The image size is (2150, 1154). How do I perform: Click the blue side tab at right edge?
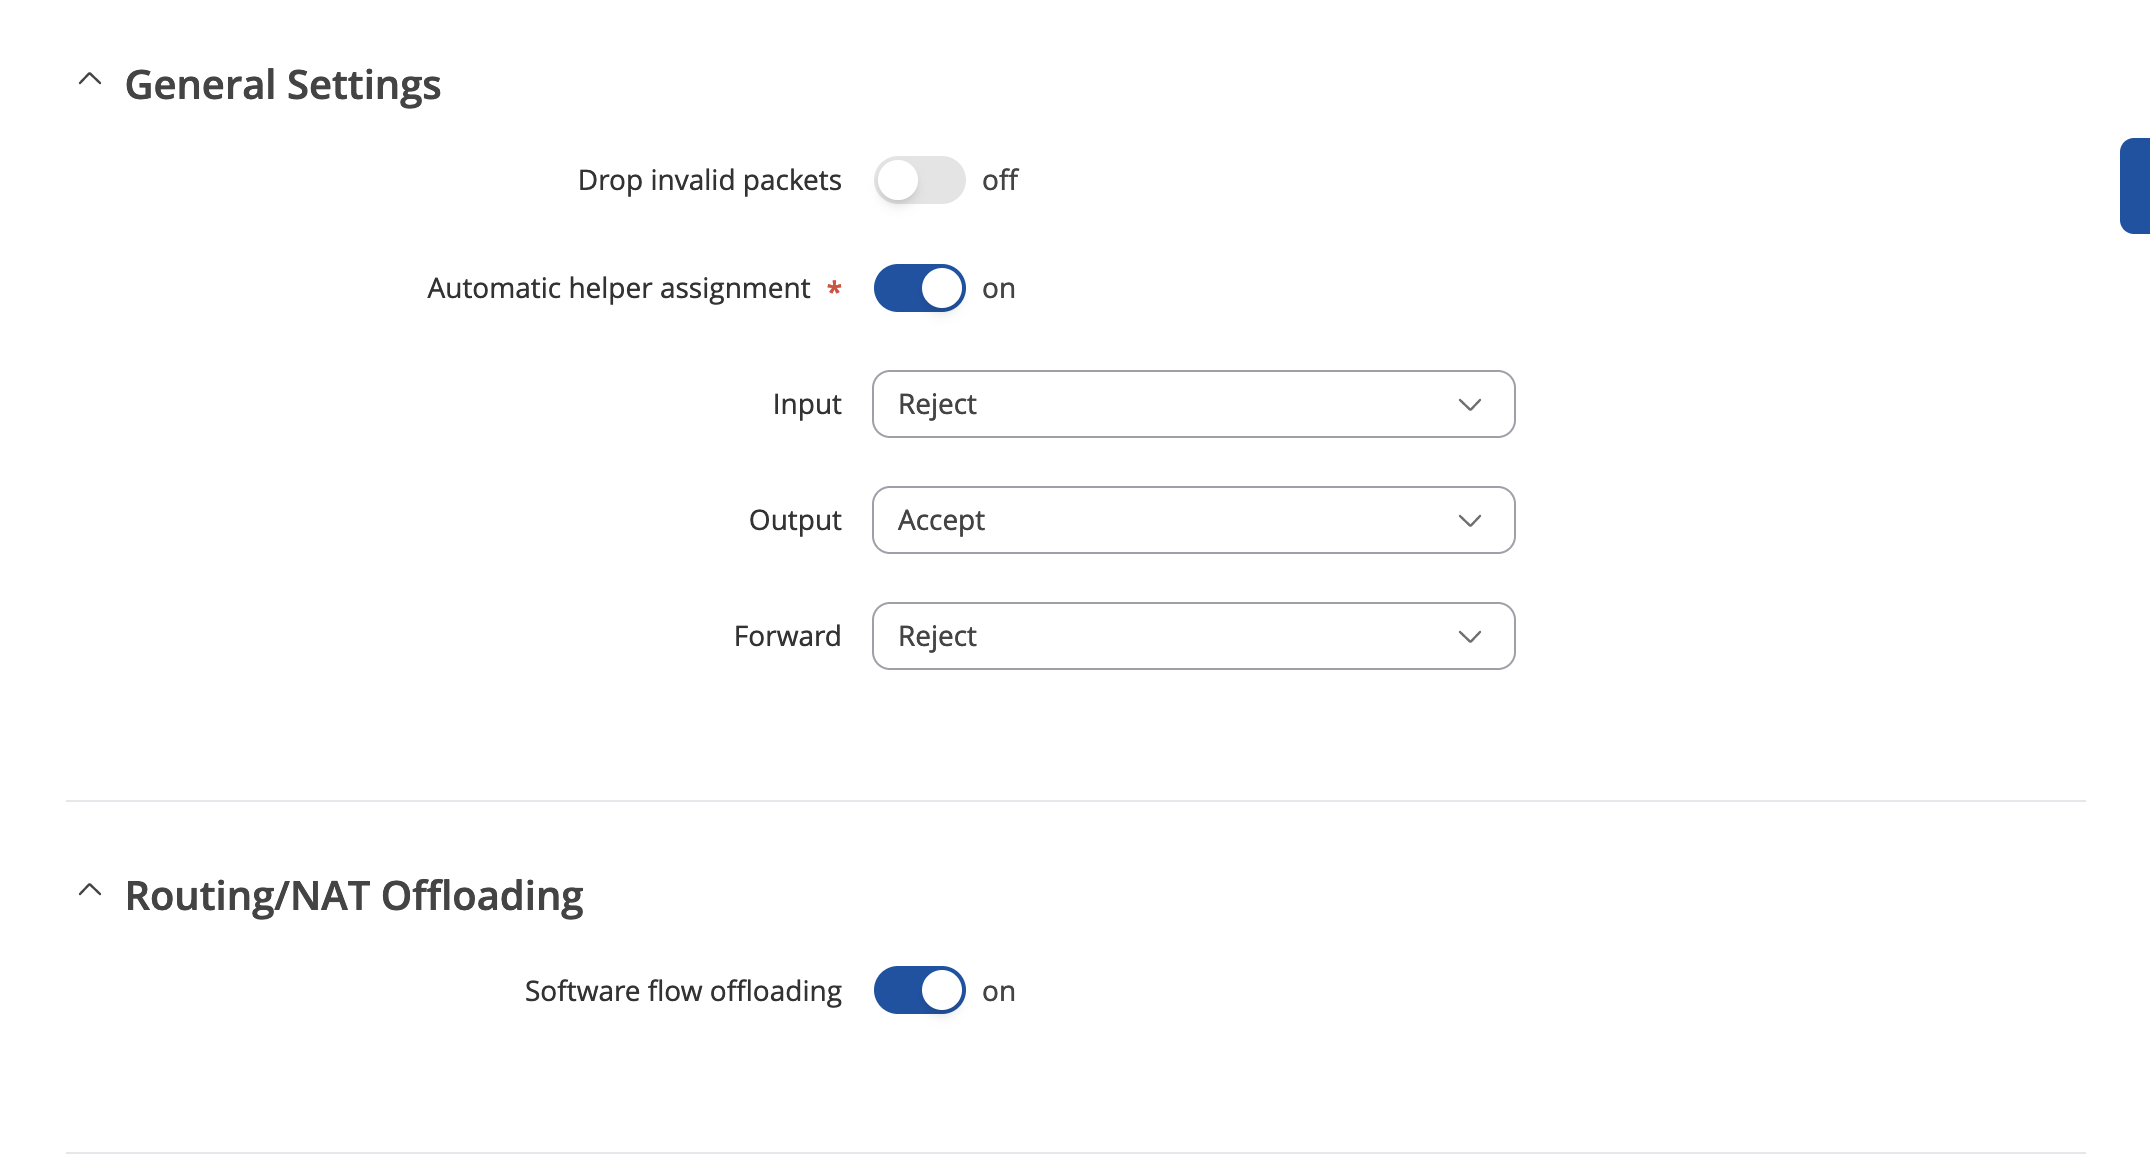click(x=2135, y=186)
